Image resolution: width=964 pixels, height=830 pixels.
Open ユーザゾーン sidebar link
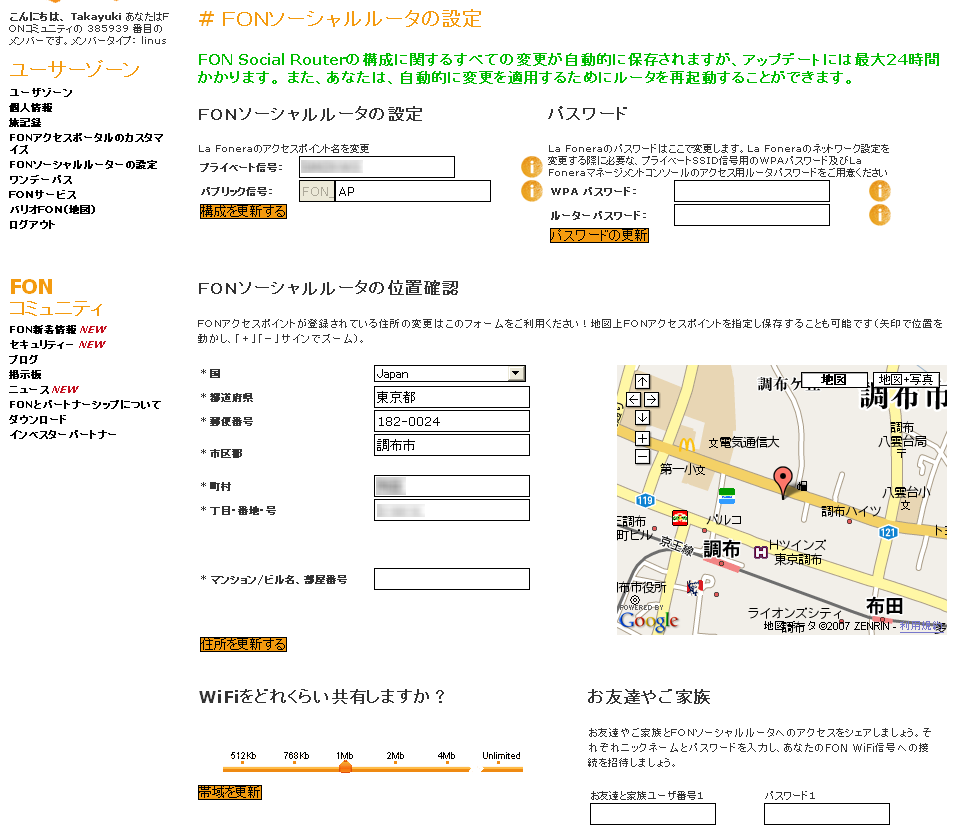[41, 92]
